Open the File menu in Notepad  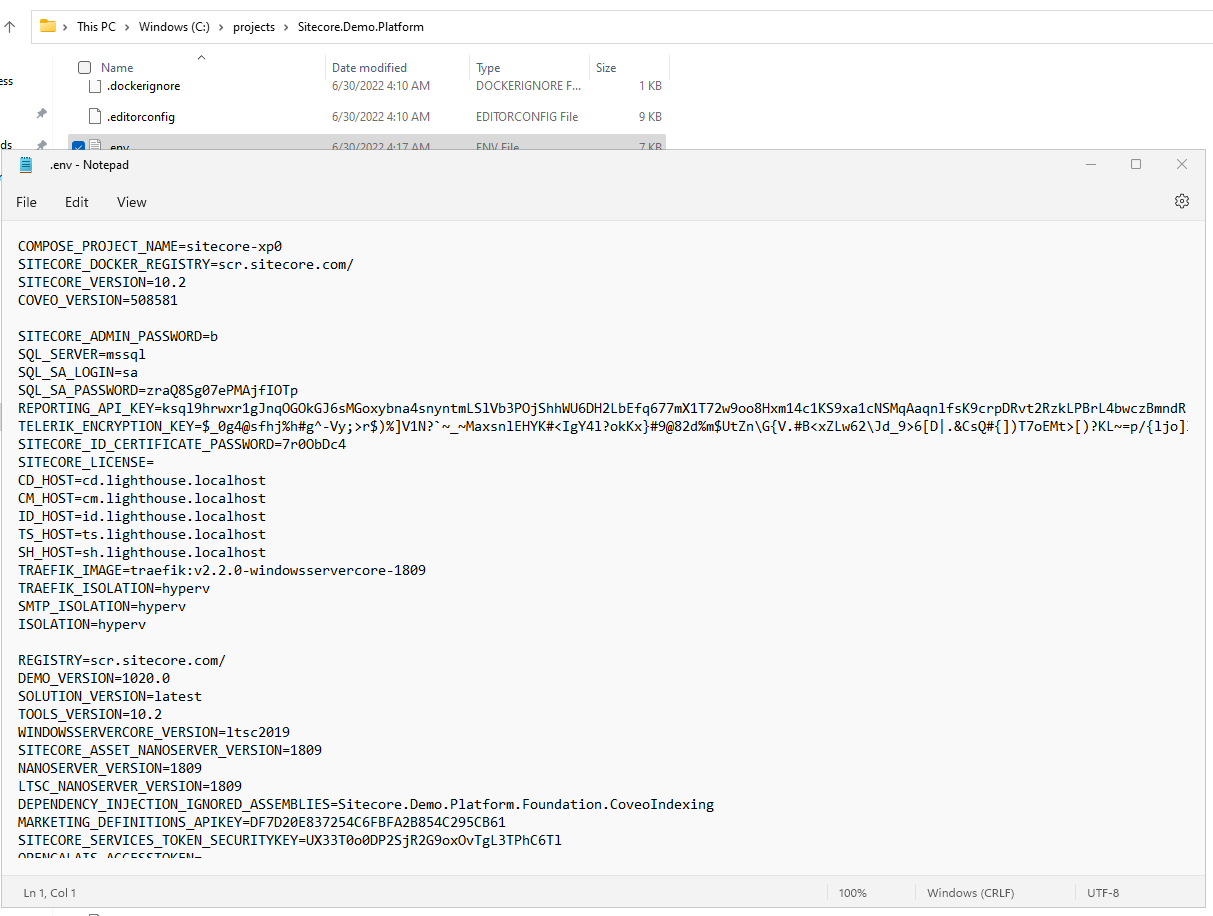coord(26,202)
